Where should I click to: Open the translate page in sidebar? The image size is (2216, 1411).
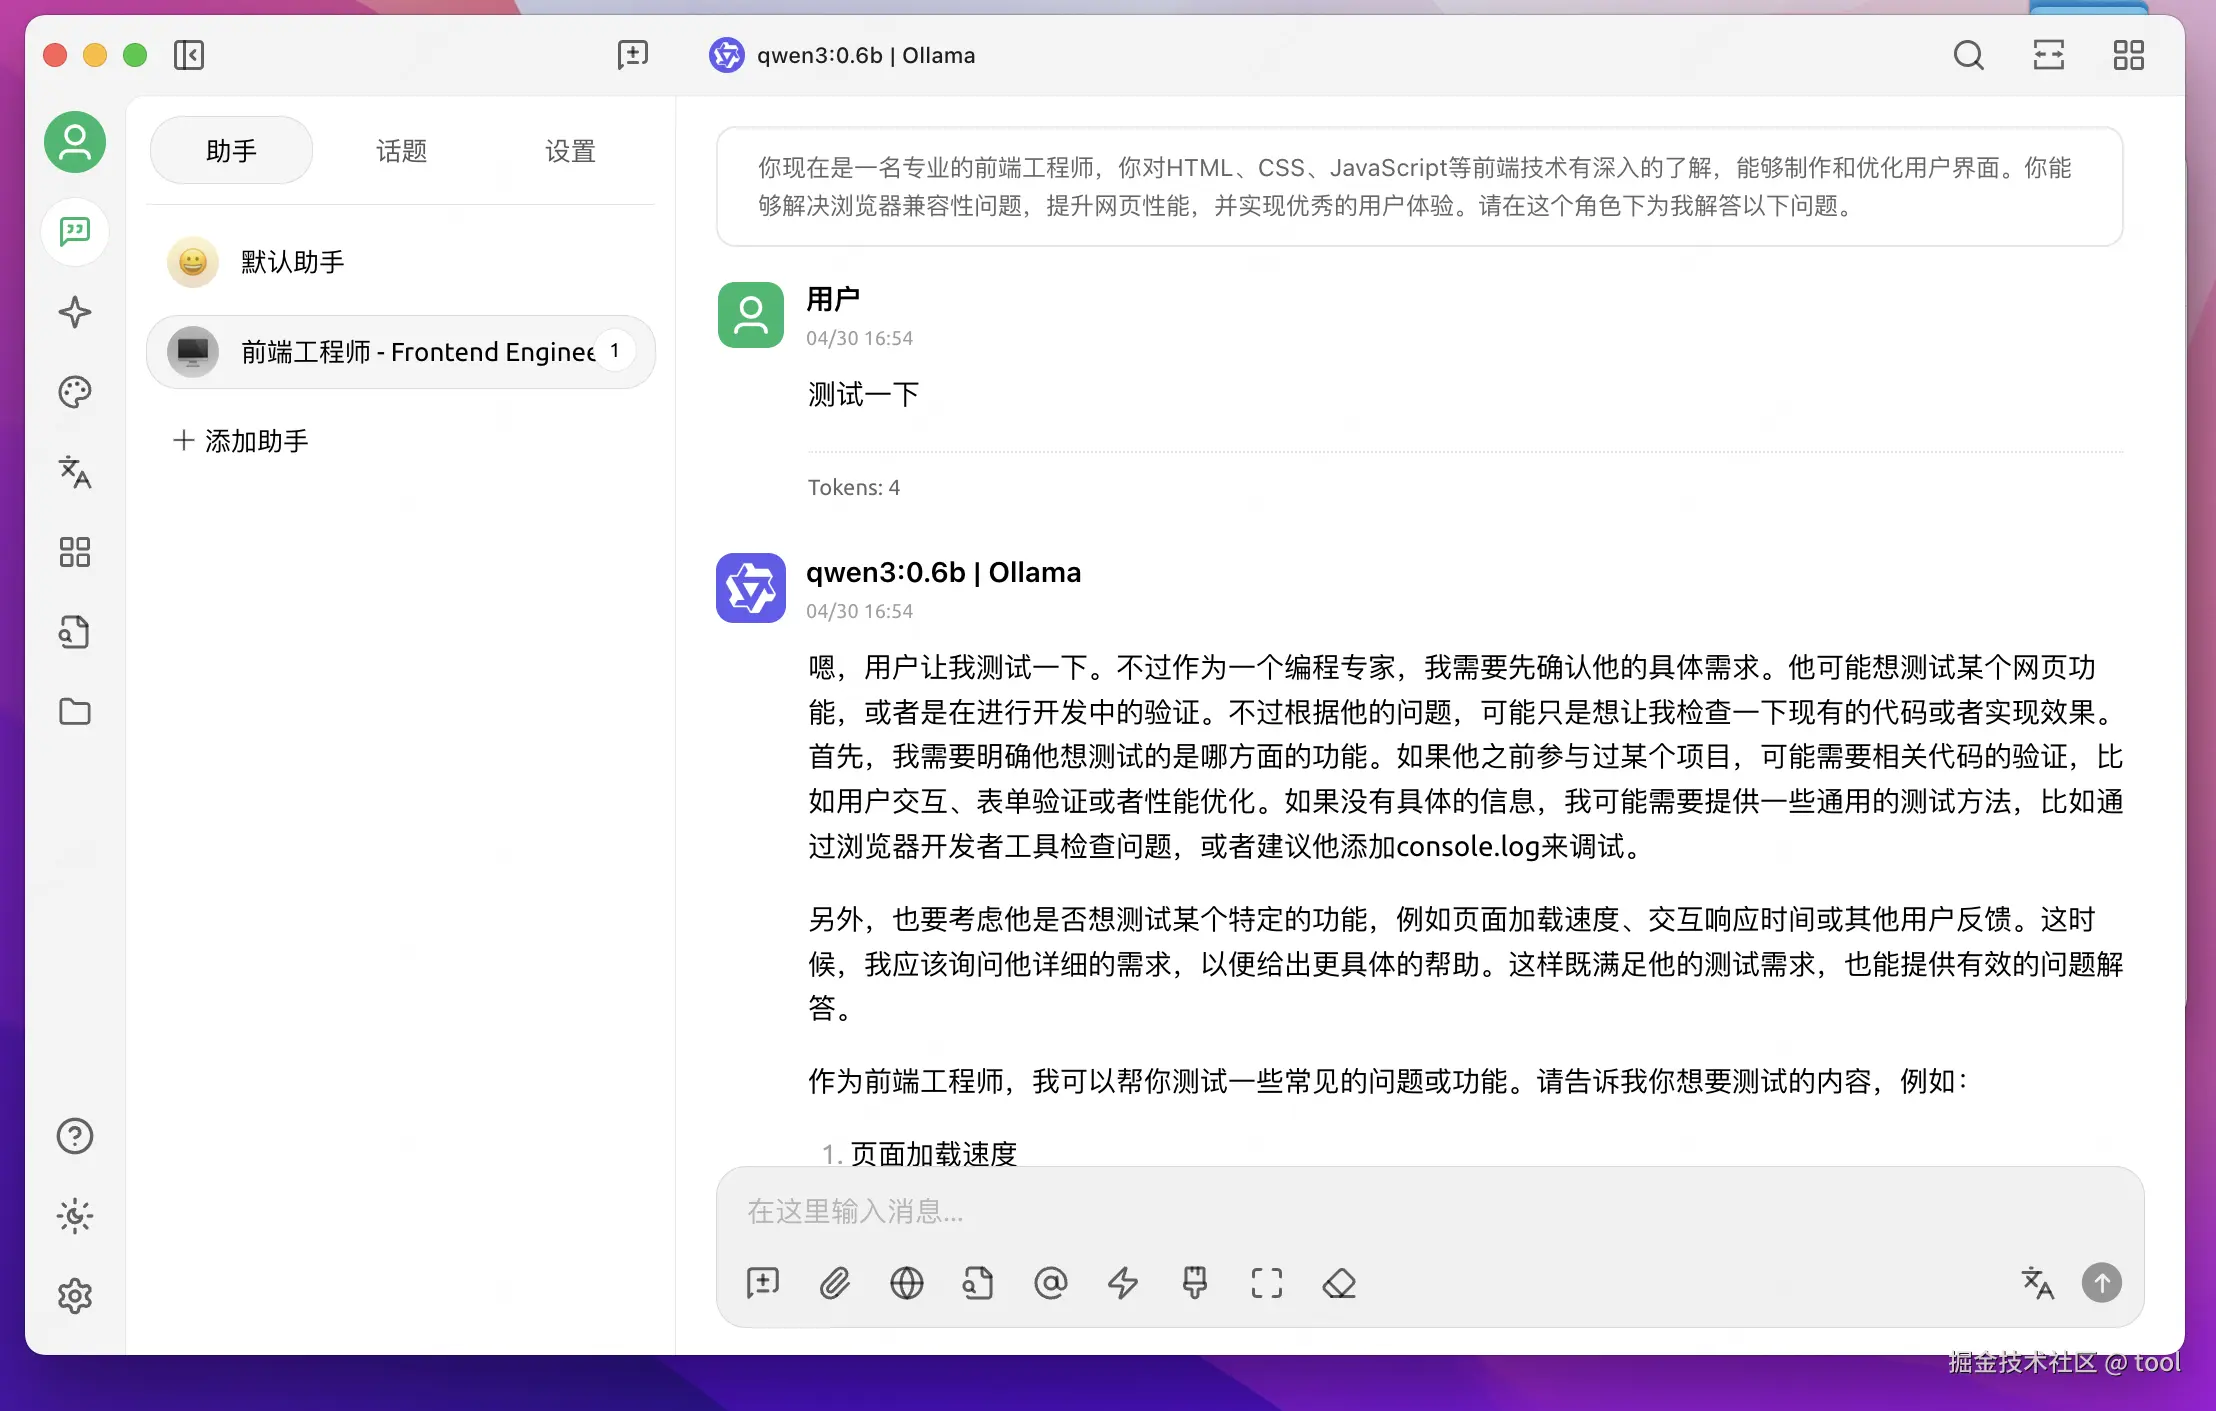coord(75,472)
